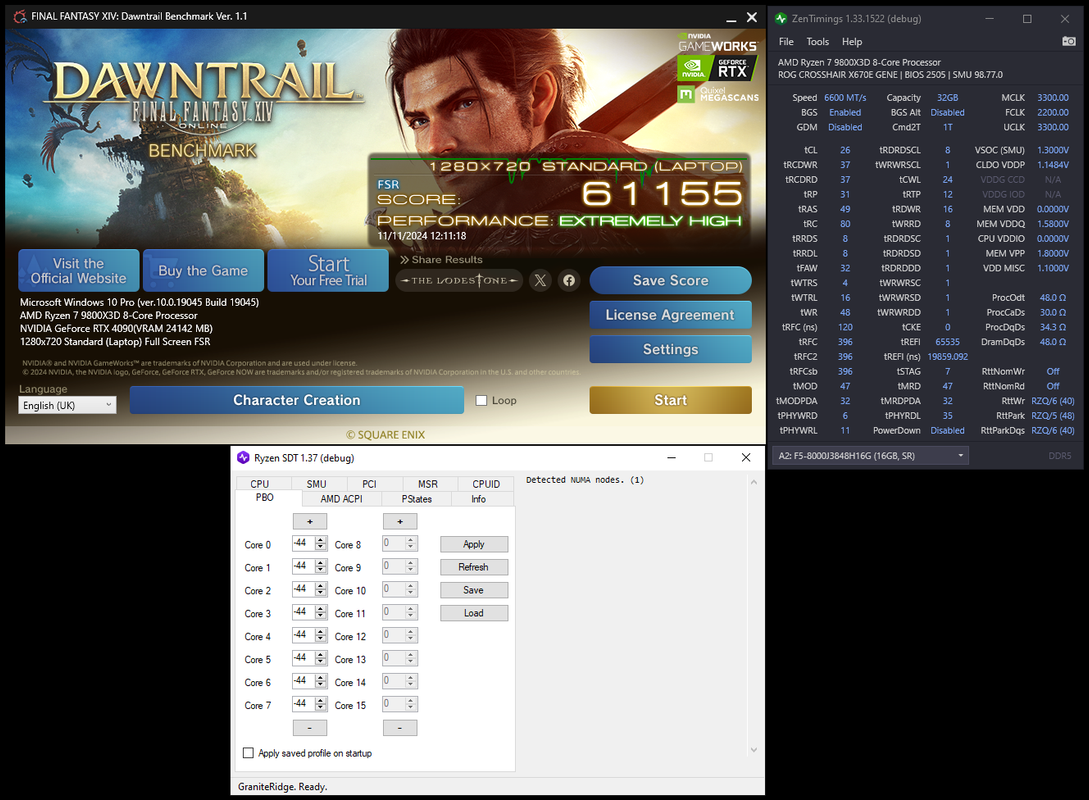Click the Core 7 offset stepper arrows
Viewport: 1089px width, 800px height.
[320, 704]
